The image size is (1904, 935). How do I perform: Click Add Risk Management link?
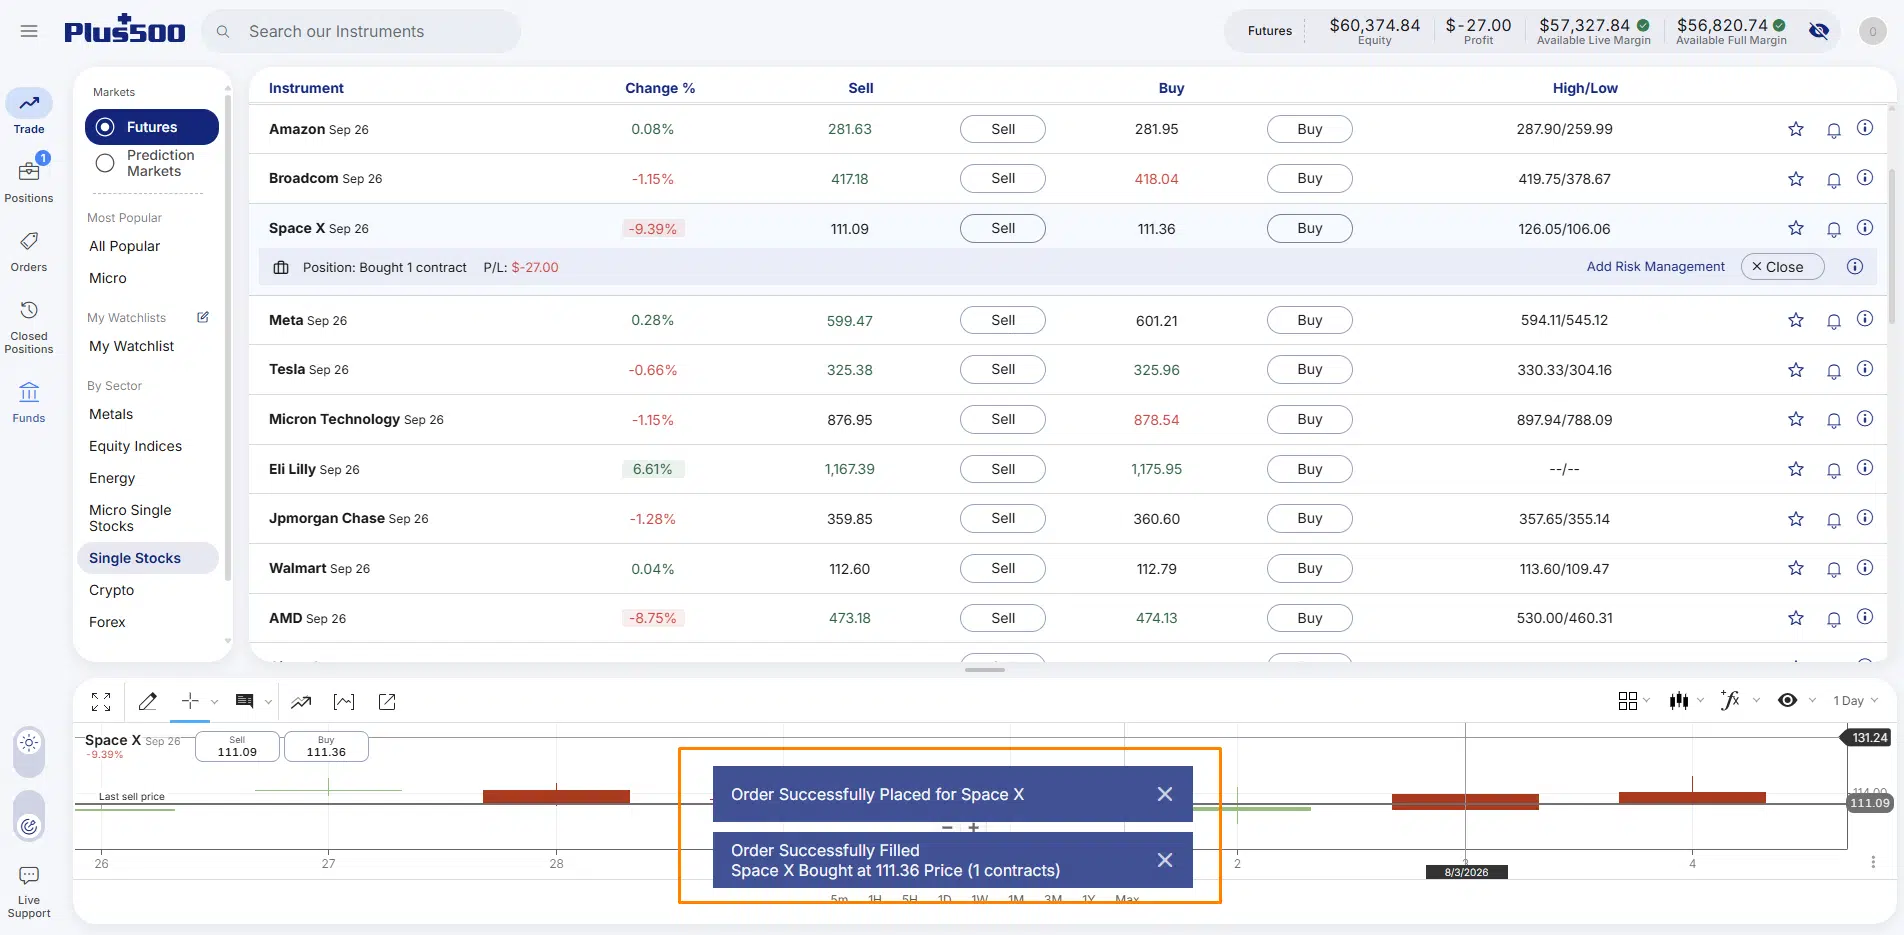tap(1655, 267)
